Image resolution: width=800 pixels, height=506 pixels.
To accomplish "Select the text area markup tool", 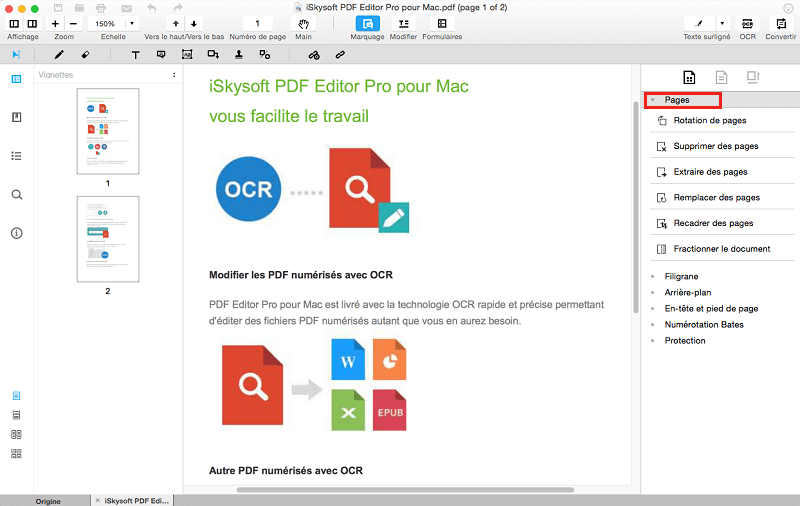I will [x=187, y=55].
